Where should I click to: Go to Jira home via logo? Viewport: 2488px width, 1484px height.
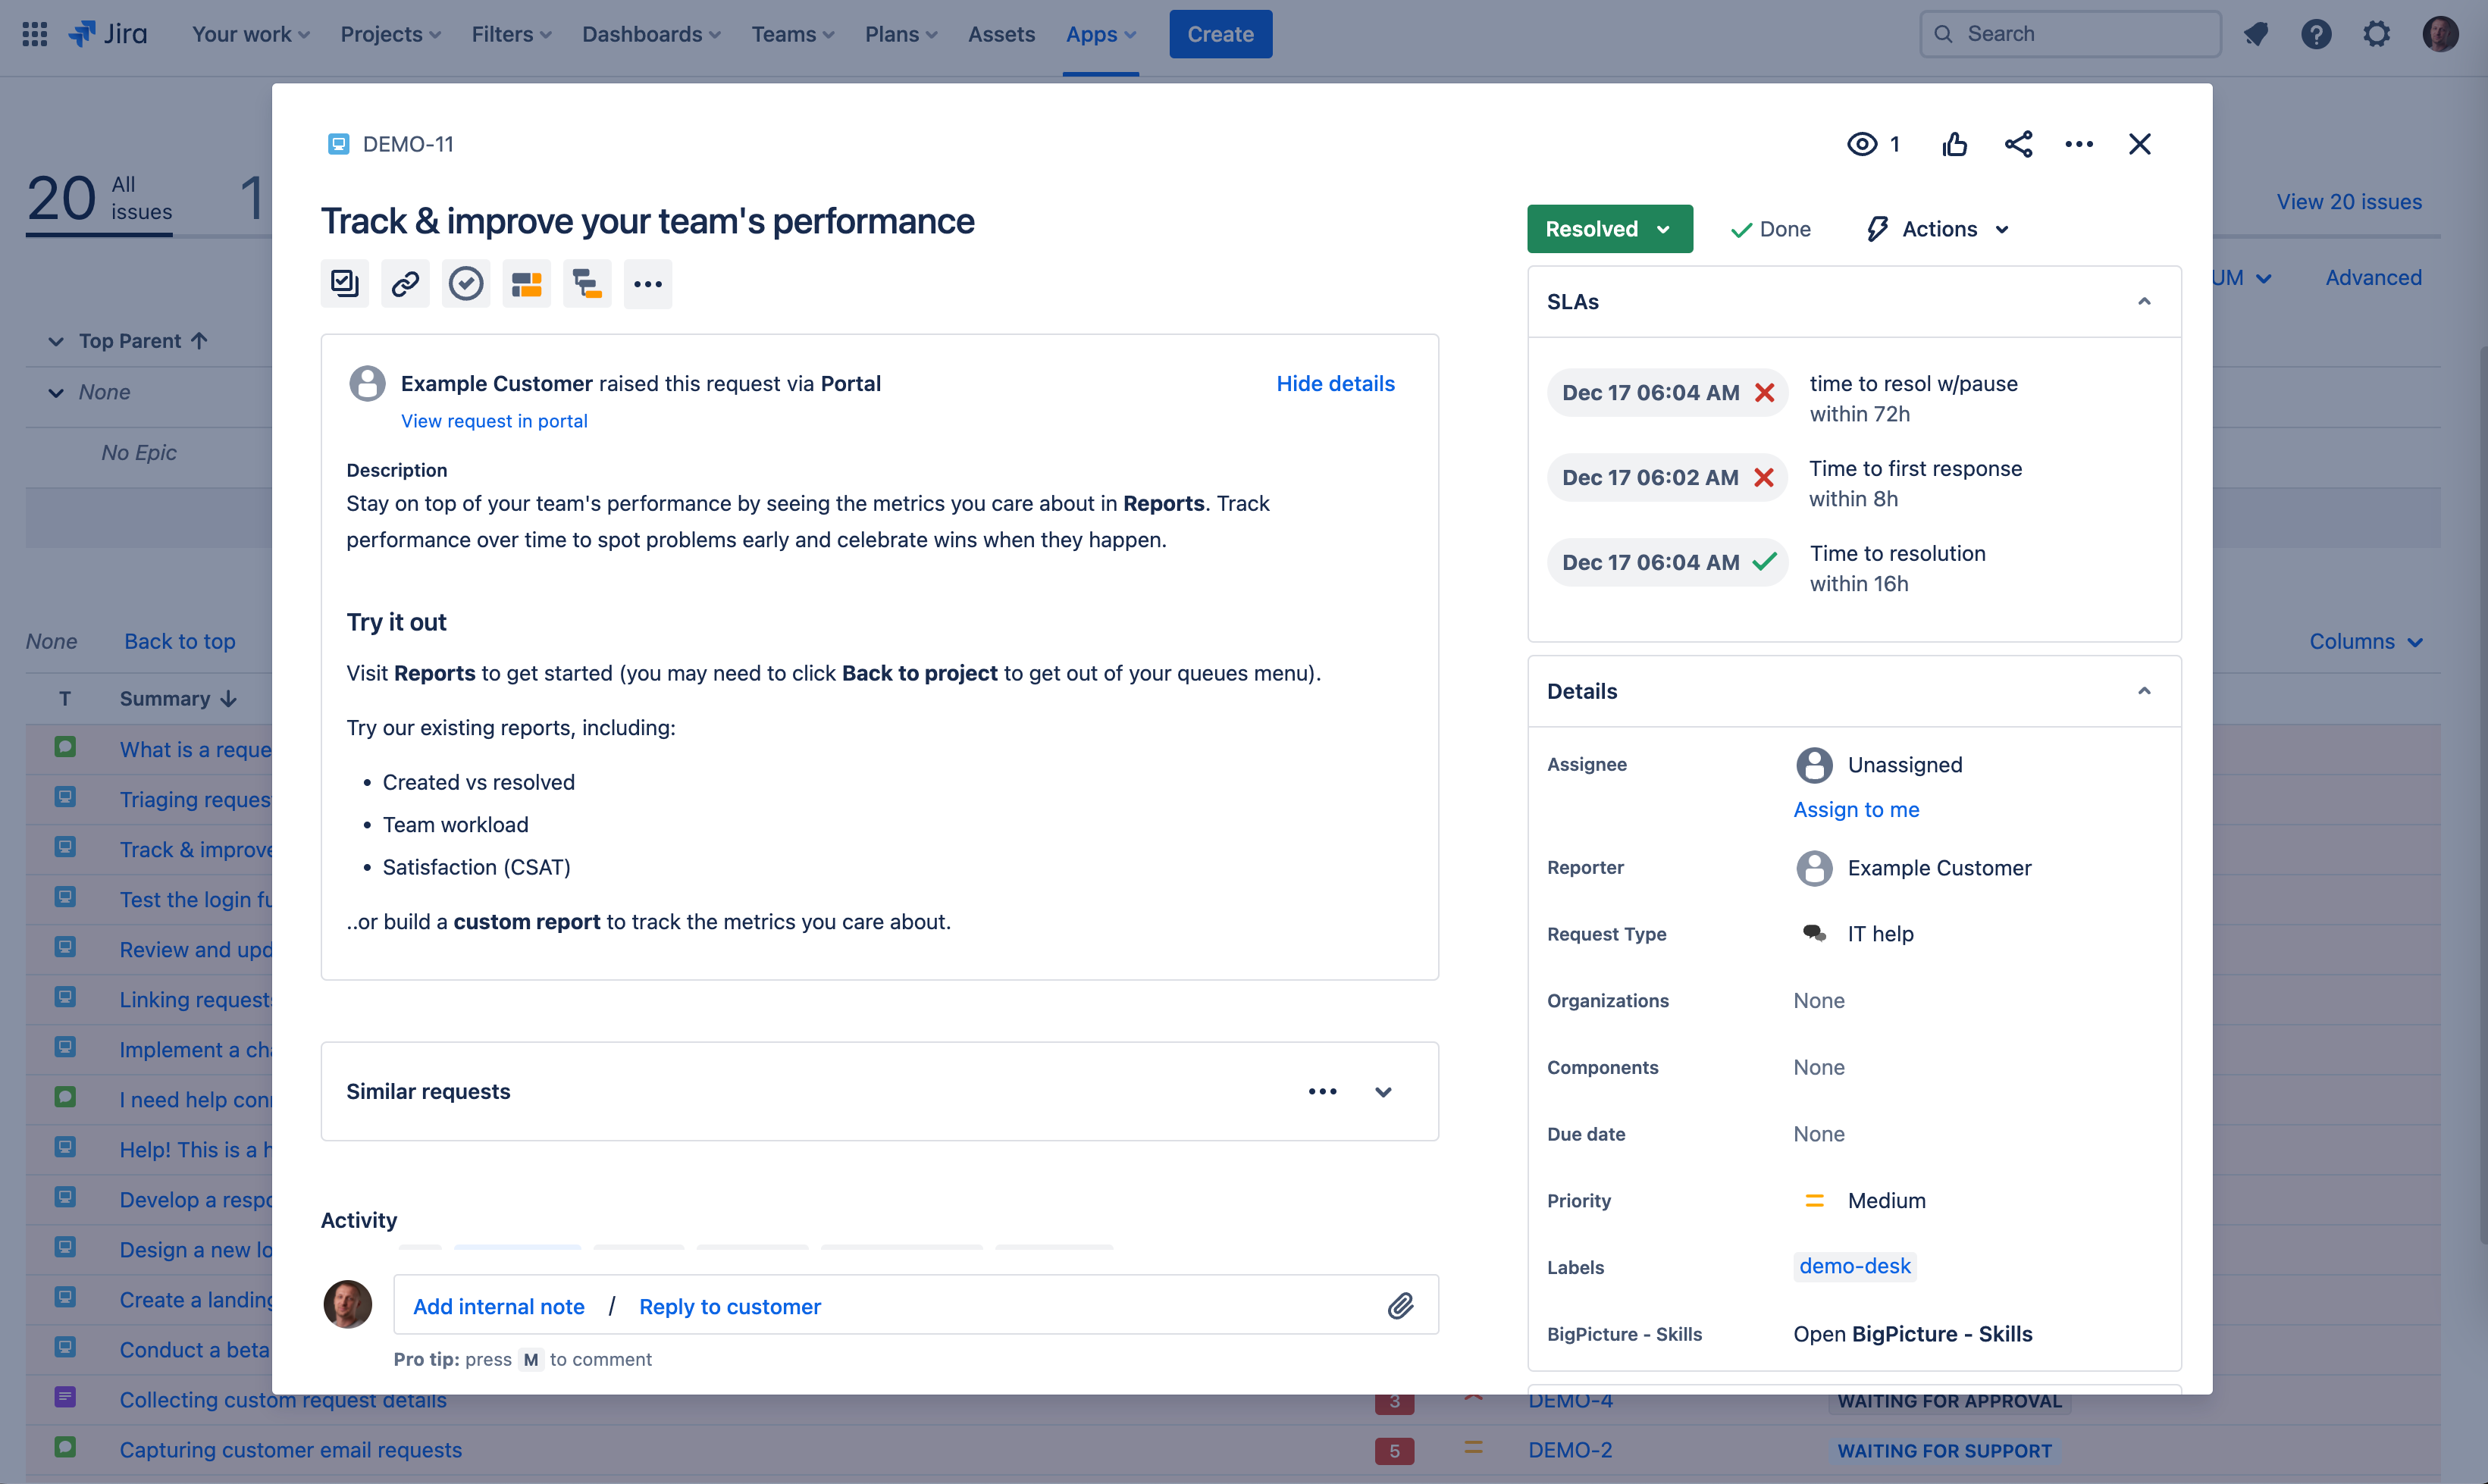click(x=107, y=34)
